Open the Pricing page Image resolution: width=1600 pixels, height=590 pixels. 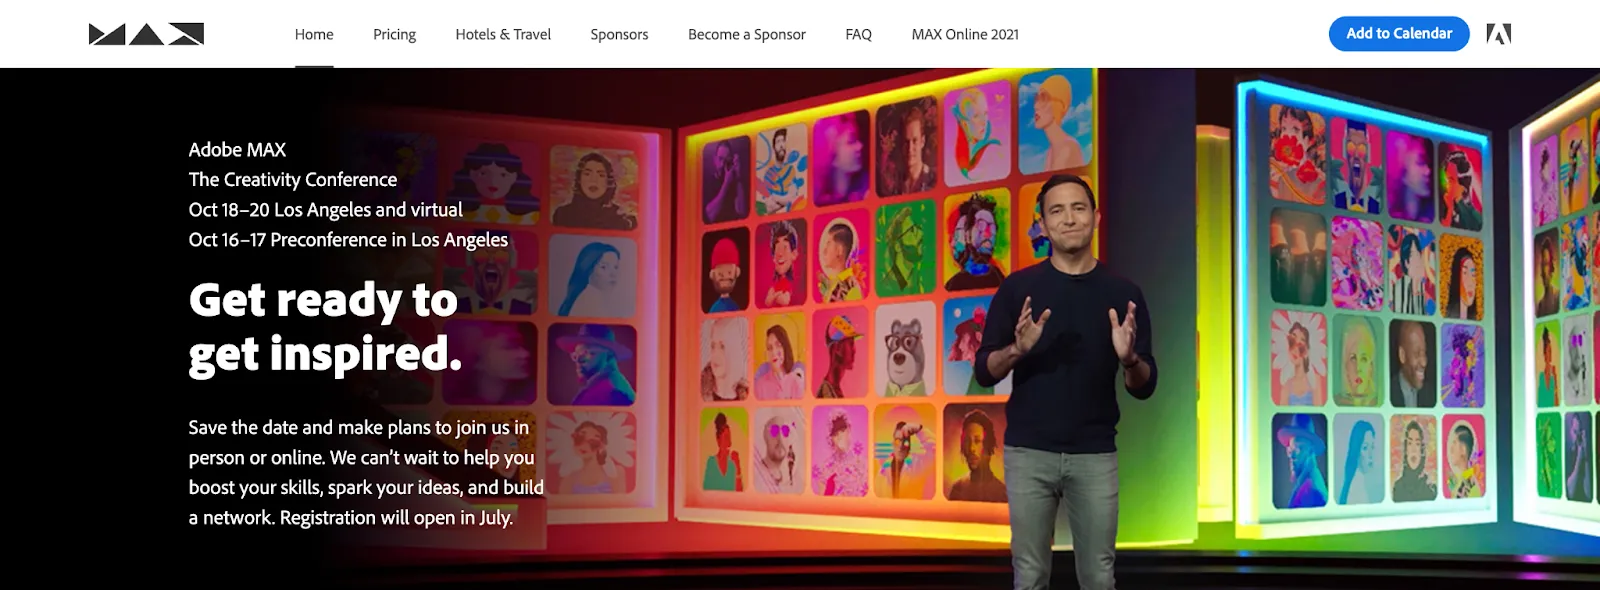tap(394, 34)
